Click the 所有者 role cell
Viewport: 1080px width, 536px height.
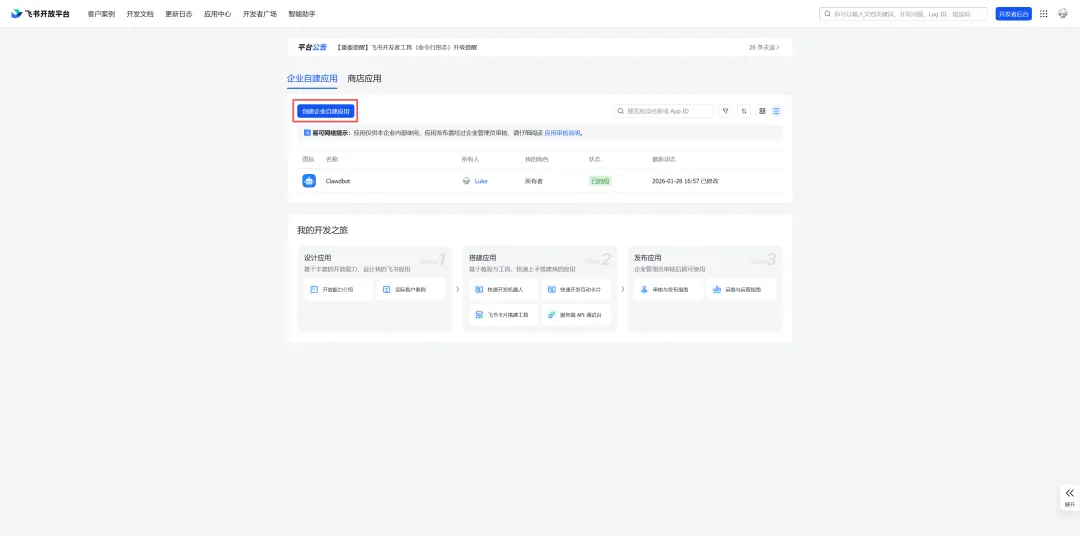[x=534, y=181]
